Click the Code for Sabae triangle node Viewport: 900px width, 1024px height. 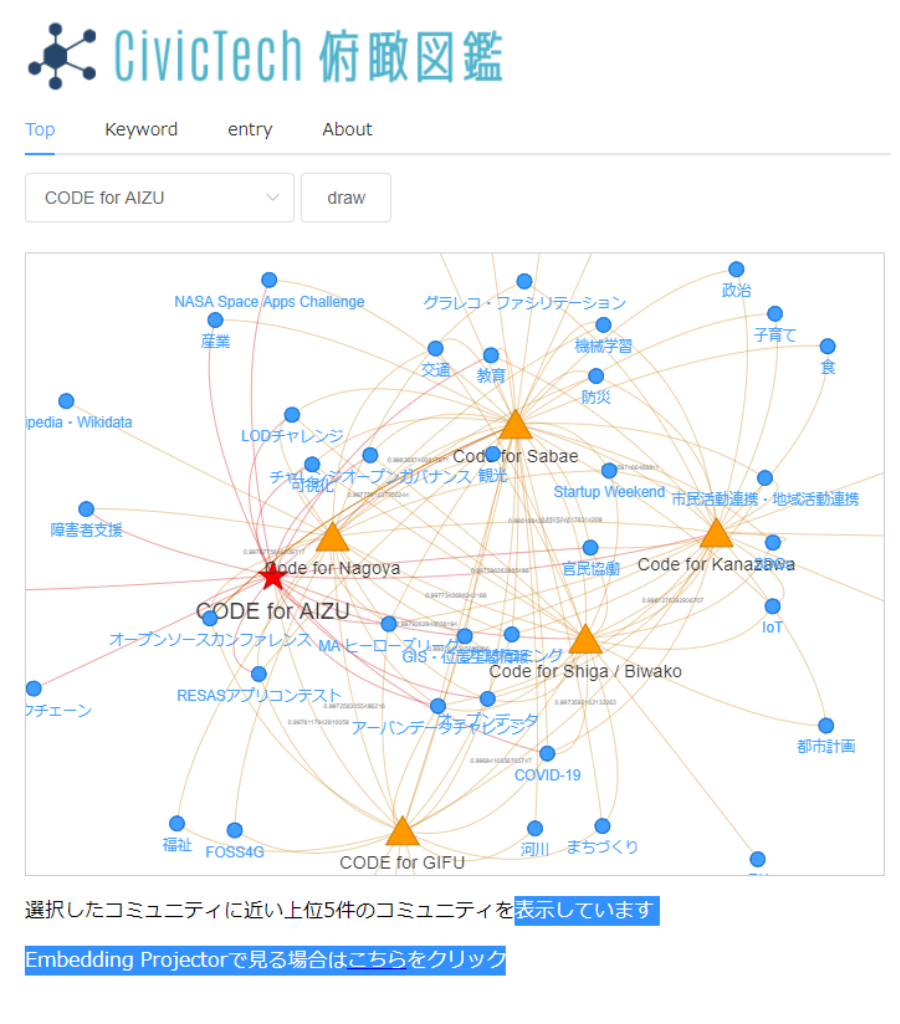[x=515, y=424]
